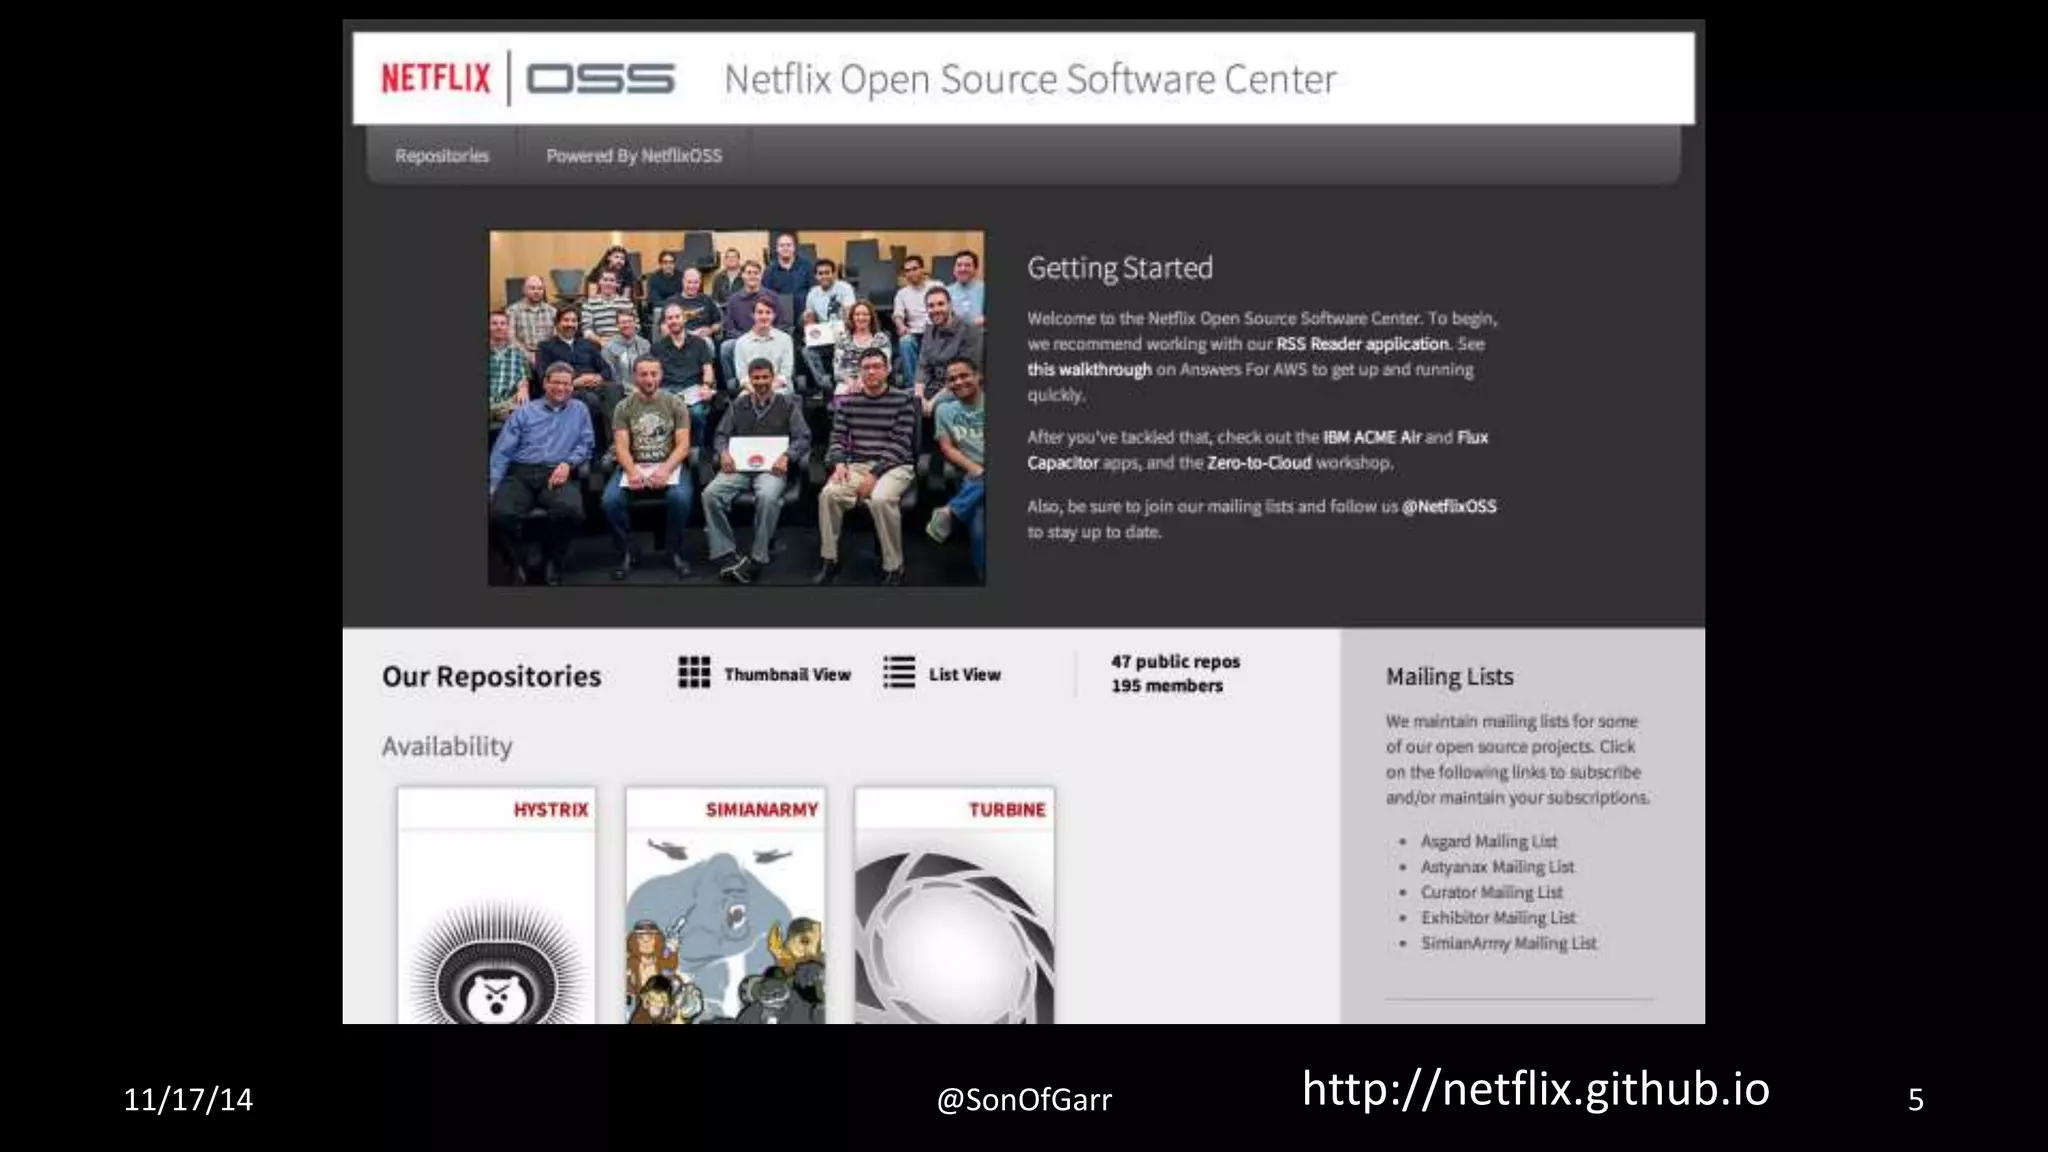Open the SimianArmy repository card
The width and height of the screenshot is (2048, 1152).
(x=726, y=905)
